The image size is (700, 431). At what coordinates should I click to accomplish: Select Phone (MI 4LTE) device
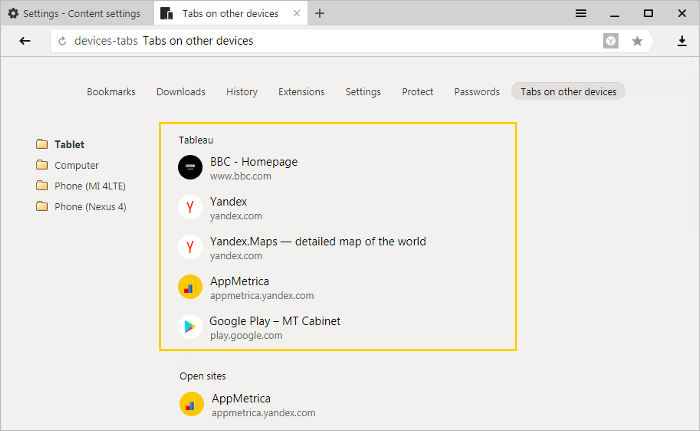90,186
